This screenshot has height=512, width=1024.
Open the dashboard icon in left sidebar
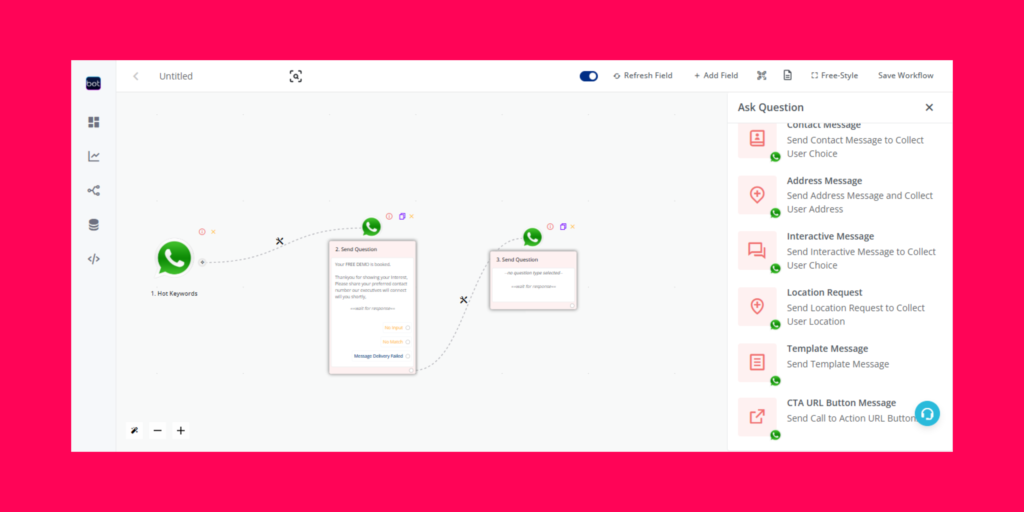click(93, 122)
